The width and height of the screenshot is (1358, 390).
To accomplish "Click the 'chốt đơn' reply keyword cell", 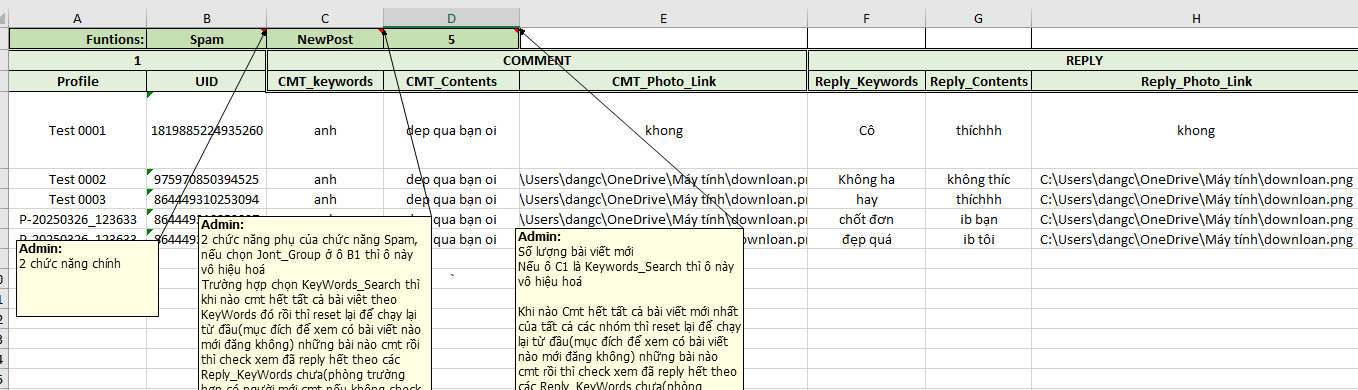I will [866, 219].
